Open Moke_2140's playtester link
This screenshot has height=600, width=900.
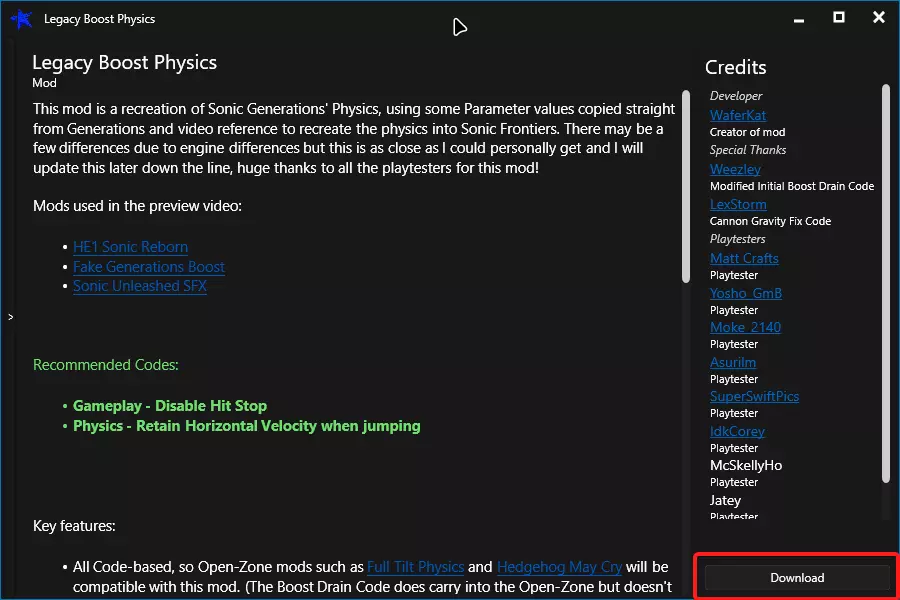pyautogui.click(x=745, y=327)
